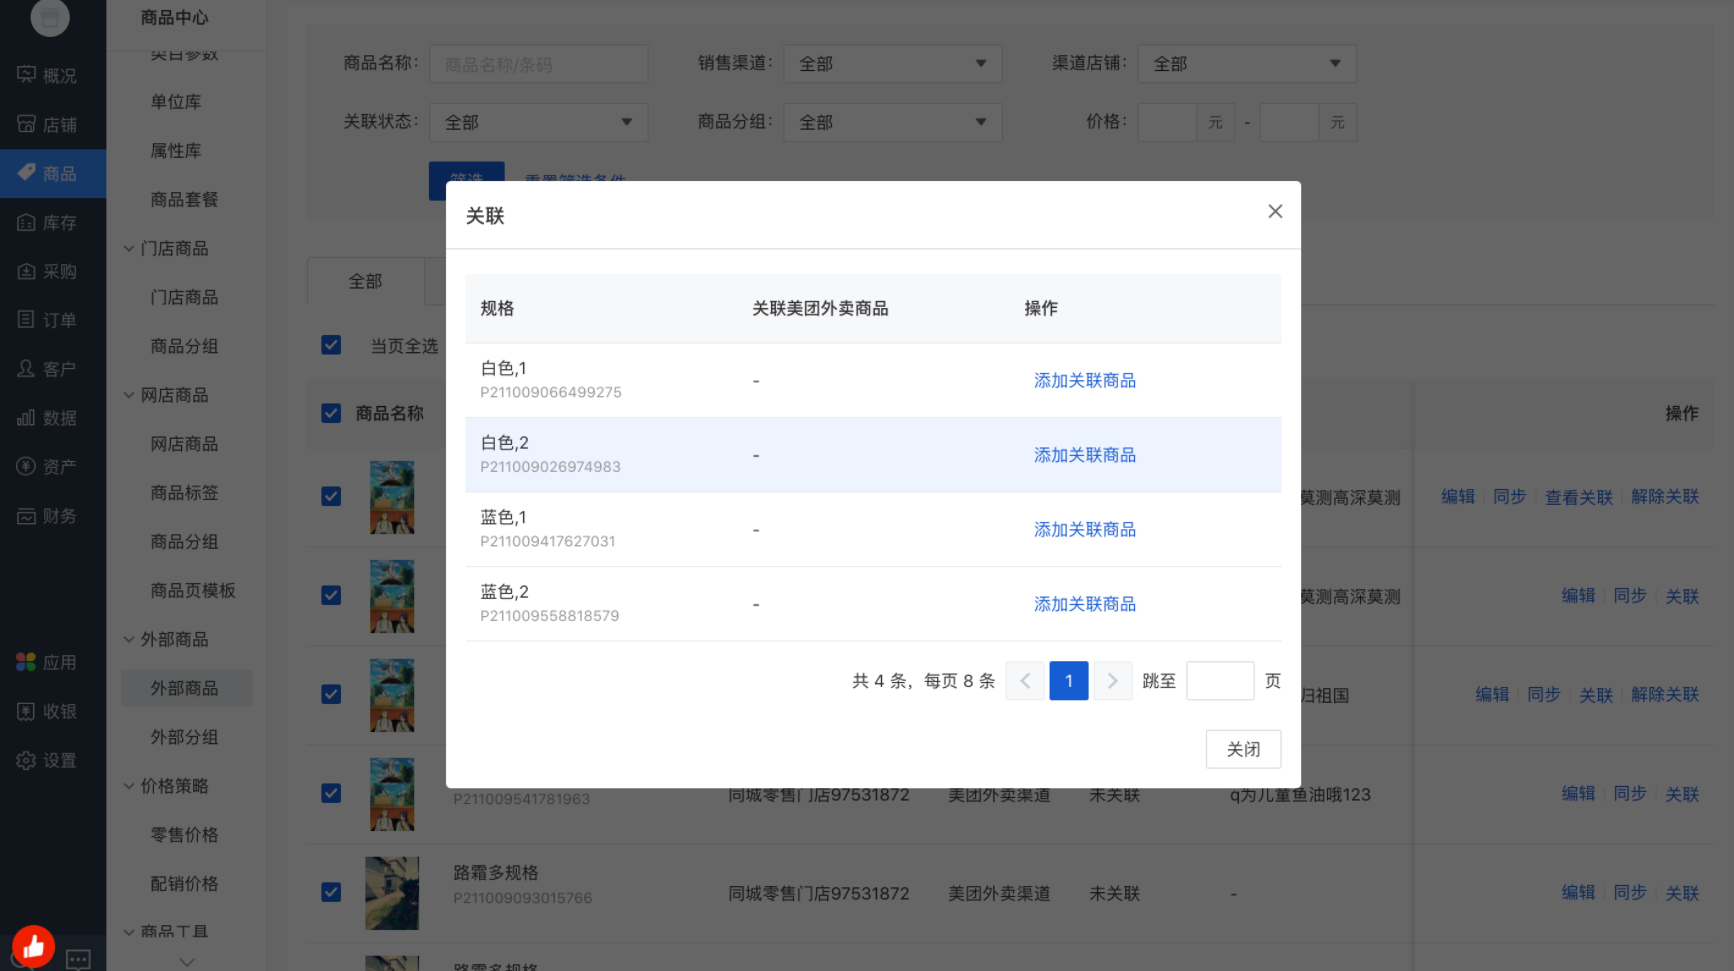The width and height of the screenshot is (1734, 971).
Task: Open the 设置 gear icon
Action: point(26,760)
